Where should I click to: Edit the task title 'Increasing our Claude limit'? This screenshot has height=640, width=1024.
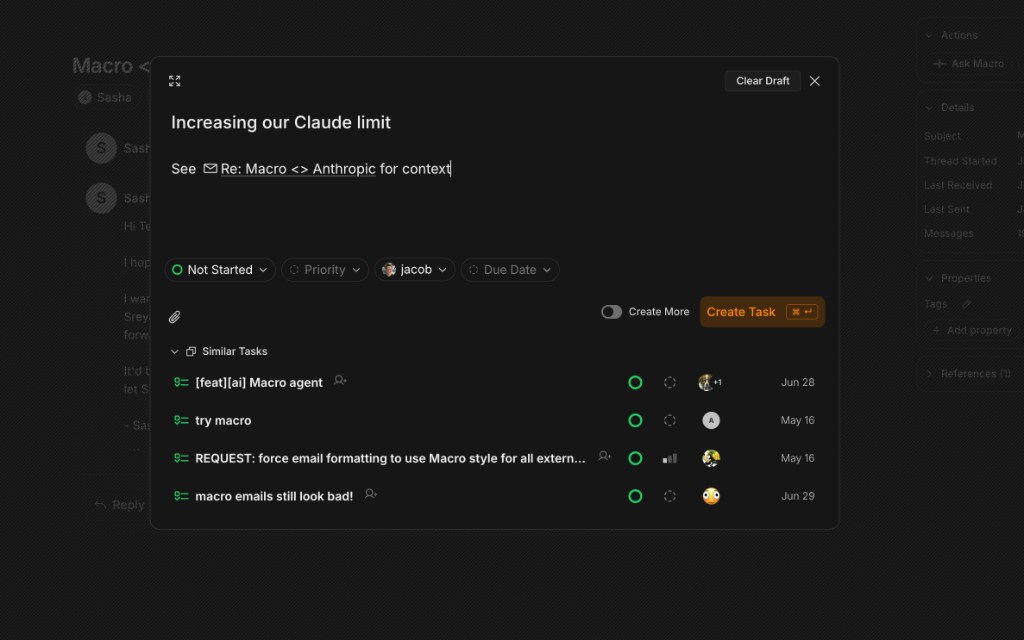click(281, 122)
